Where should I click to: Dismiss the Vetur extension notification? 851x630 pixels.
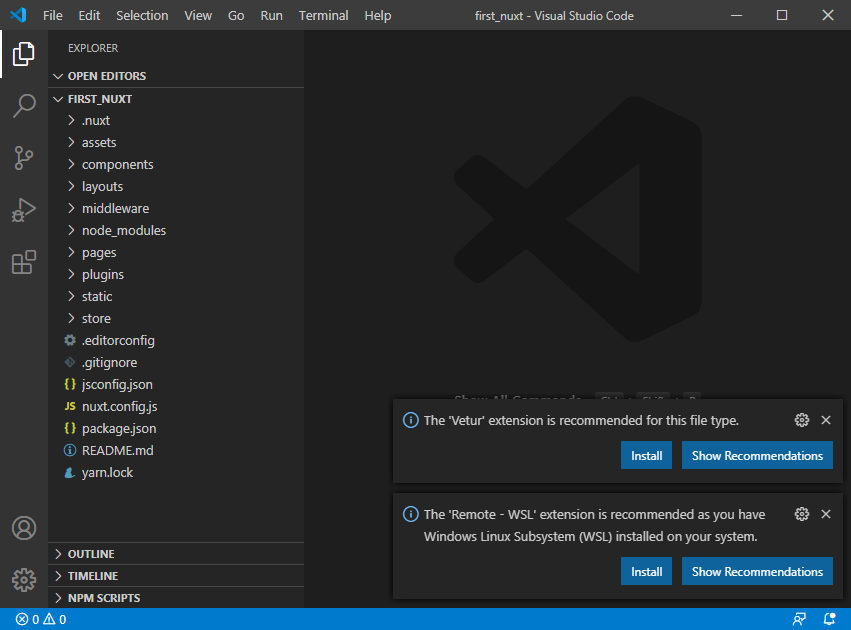(x=825, y=420)
